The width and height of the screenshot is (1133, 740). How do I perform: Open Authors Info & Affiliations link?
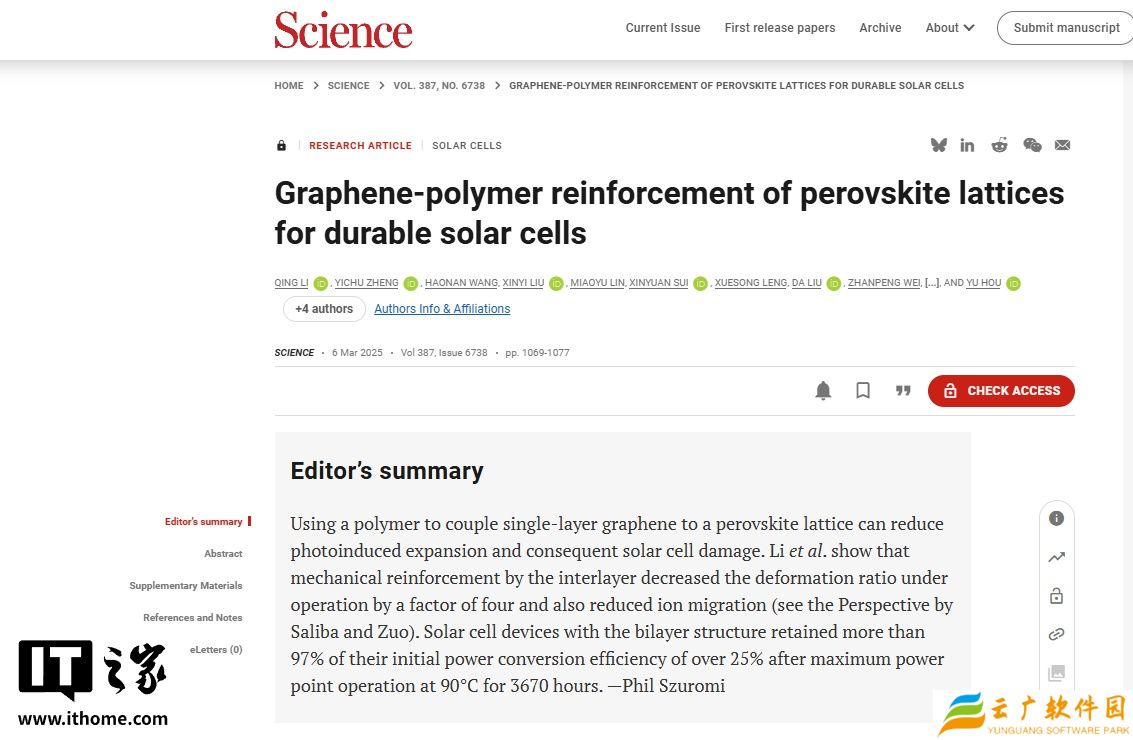point(442,309)
